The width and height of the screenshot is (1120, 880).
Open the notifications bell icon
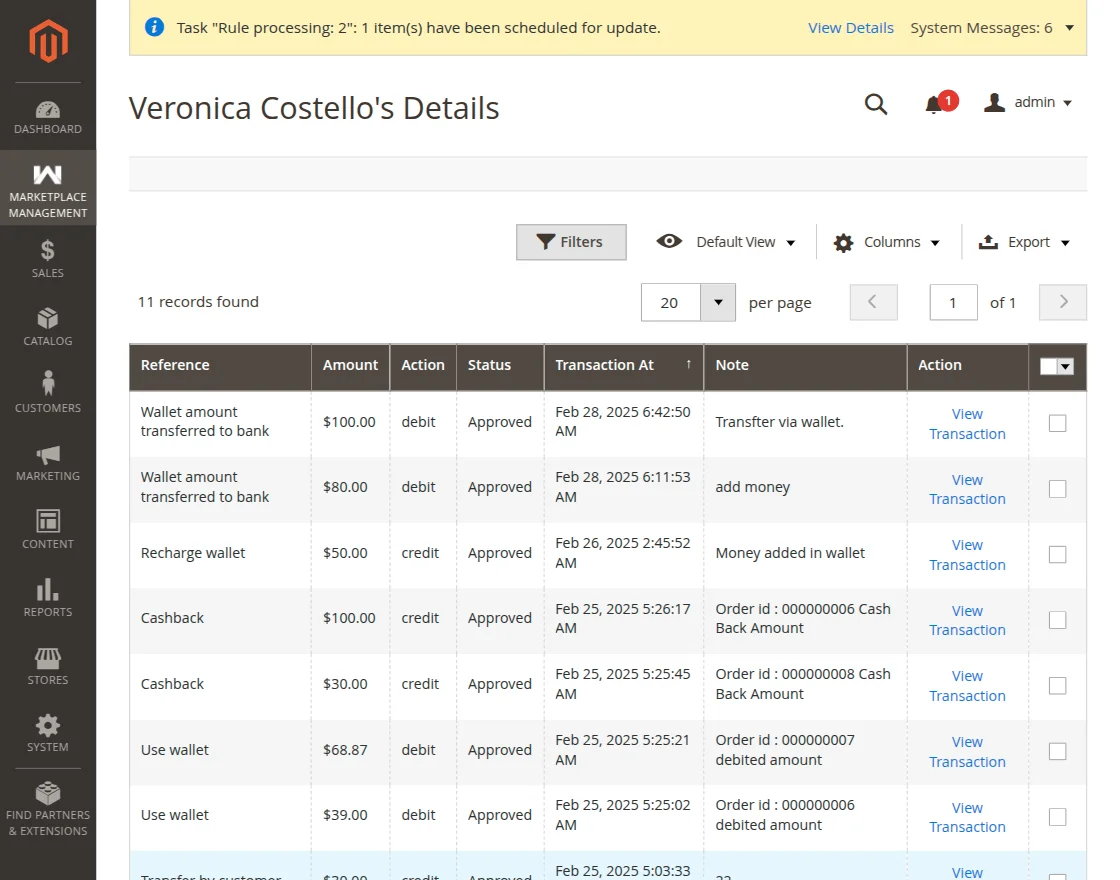point(934,104)
